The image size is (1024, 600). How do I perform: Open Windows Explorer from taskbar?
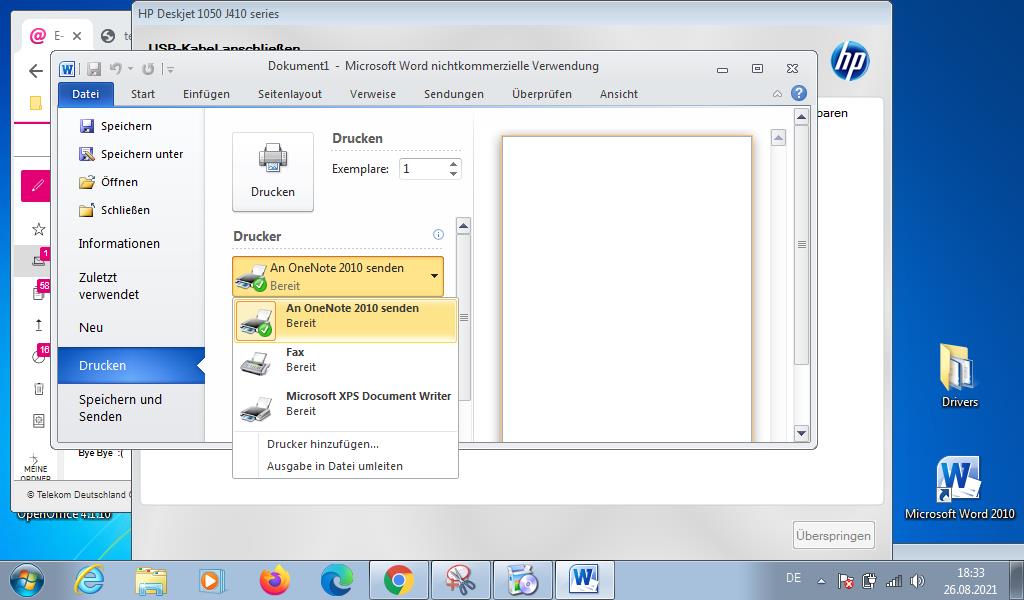(151, 580)
